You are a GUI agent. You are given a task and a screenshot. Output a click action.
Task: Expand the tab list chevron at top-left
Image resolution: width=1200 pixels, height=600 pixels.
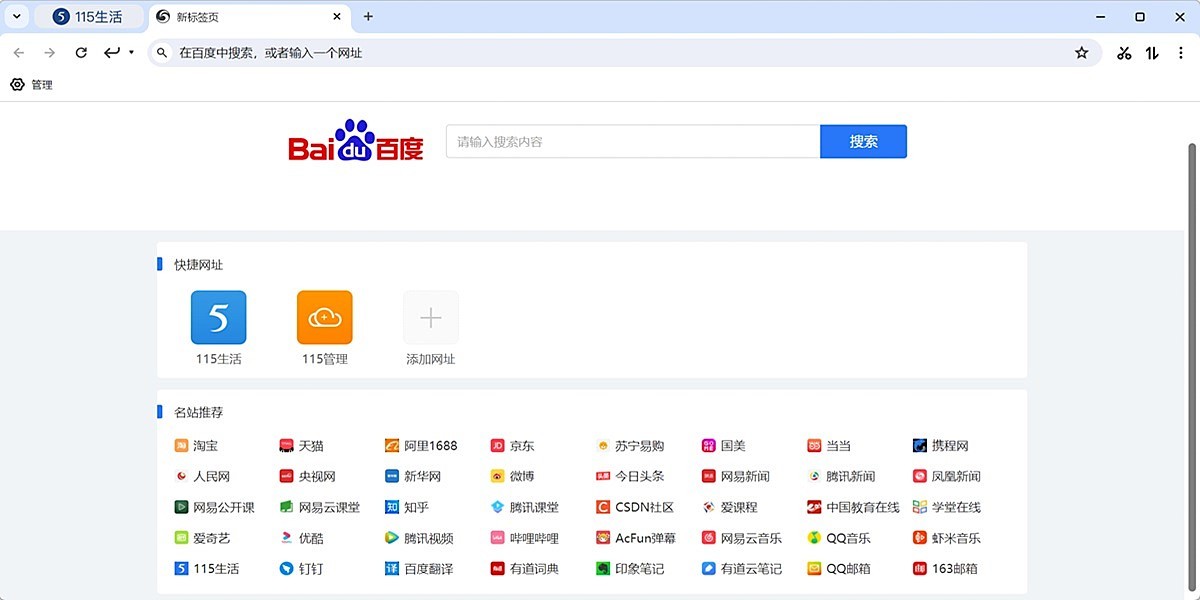tap(17, 17)
